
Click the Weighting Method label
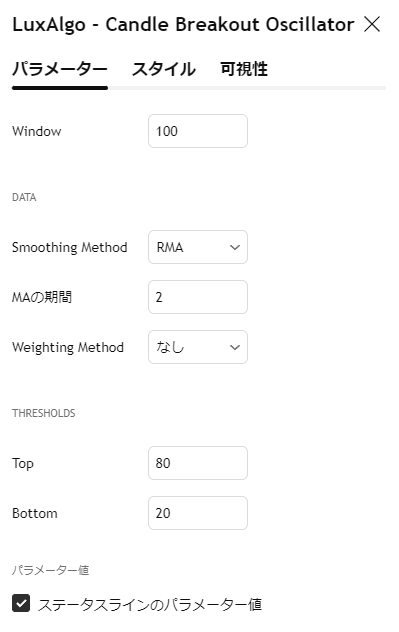[68, 347]
